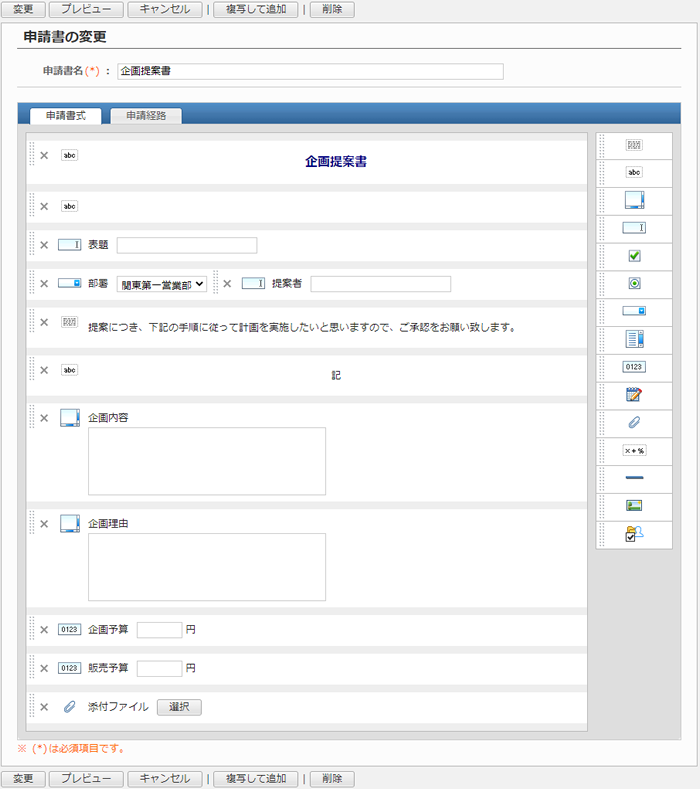Image resolution: width=700 pixels, height=789 pixels.
Task: Remove the 企画提案書 title row
Action: pos(44,155)
